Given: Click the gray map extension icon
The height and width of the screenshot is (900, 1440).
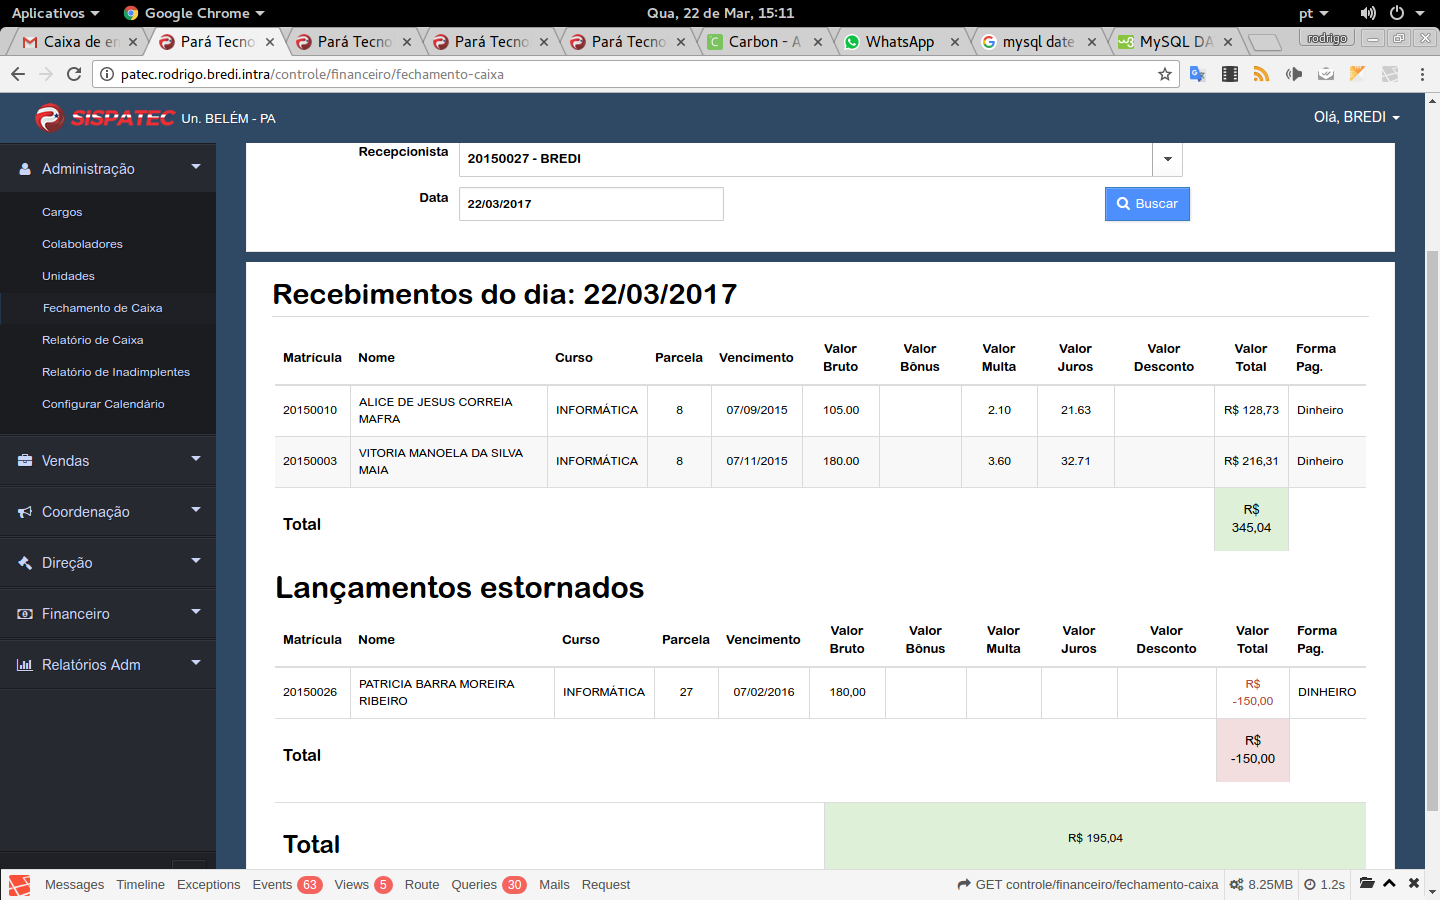Looking at the screenshot, I should 1389,74.
